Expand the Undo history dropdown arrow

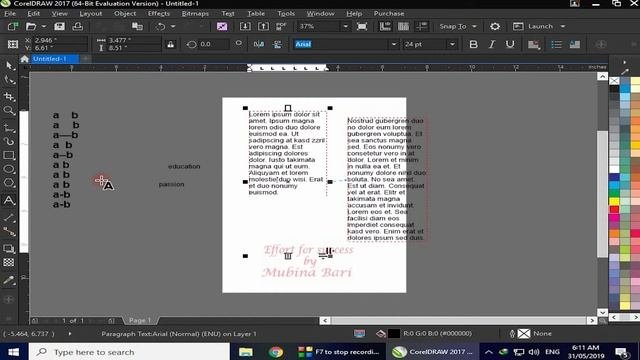click(x=173, y=27)
